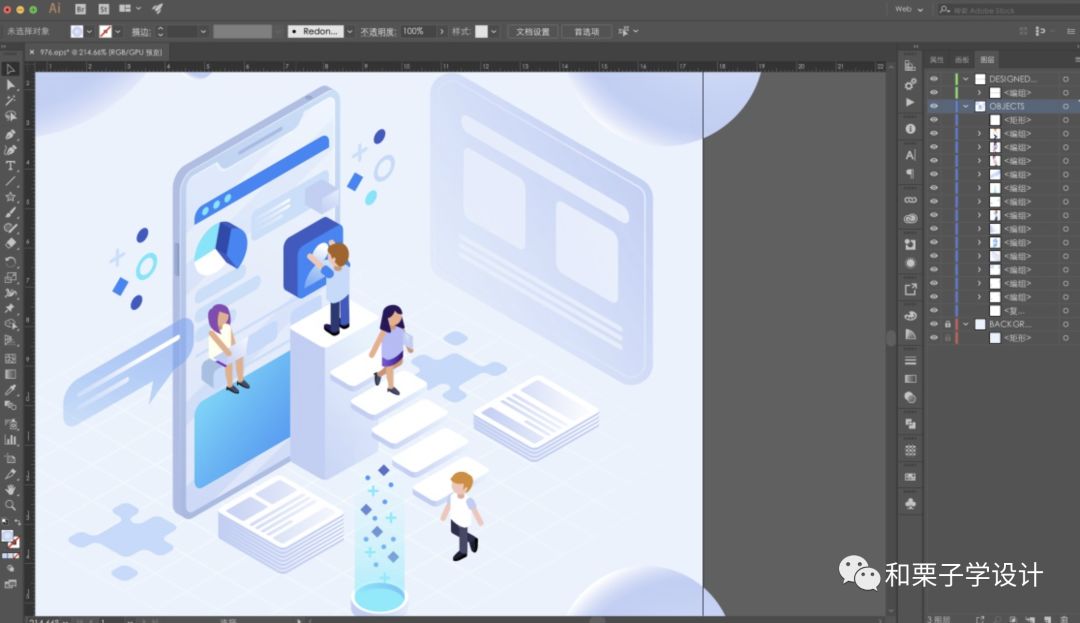Click the control bar stroke swatch

click(x=105, y=32)
